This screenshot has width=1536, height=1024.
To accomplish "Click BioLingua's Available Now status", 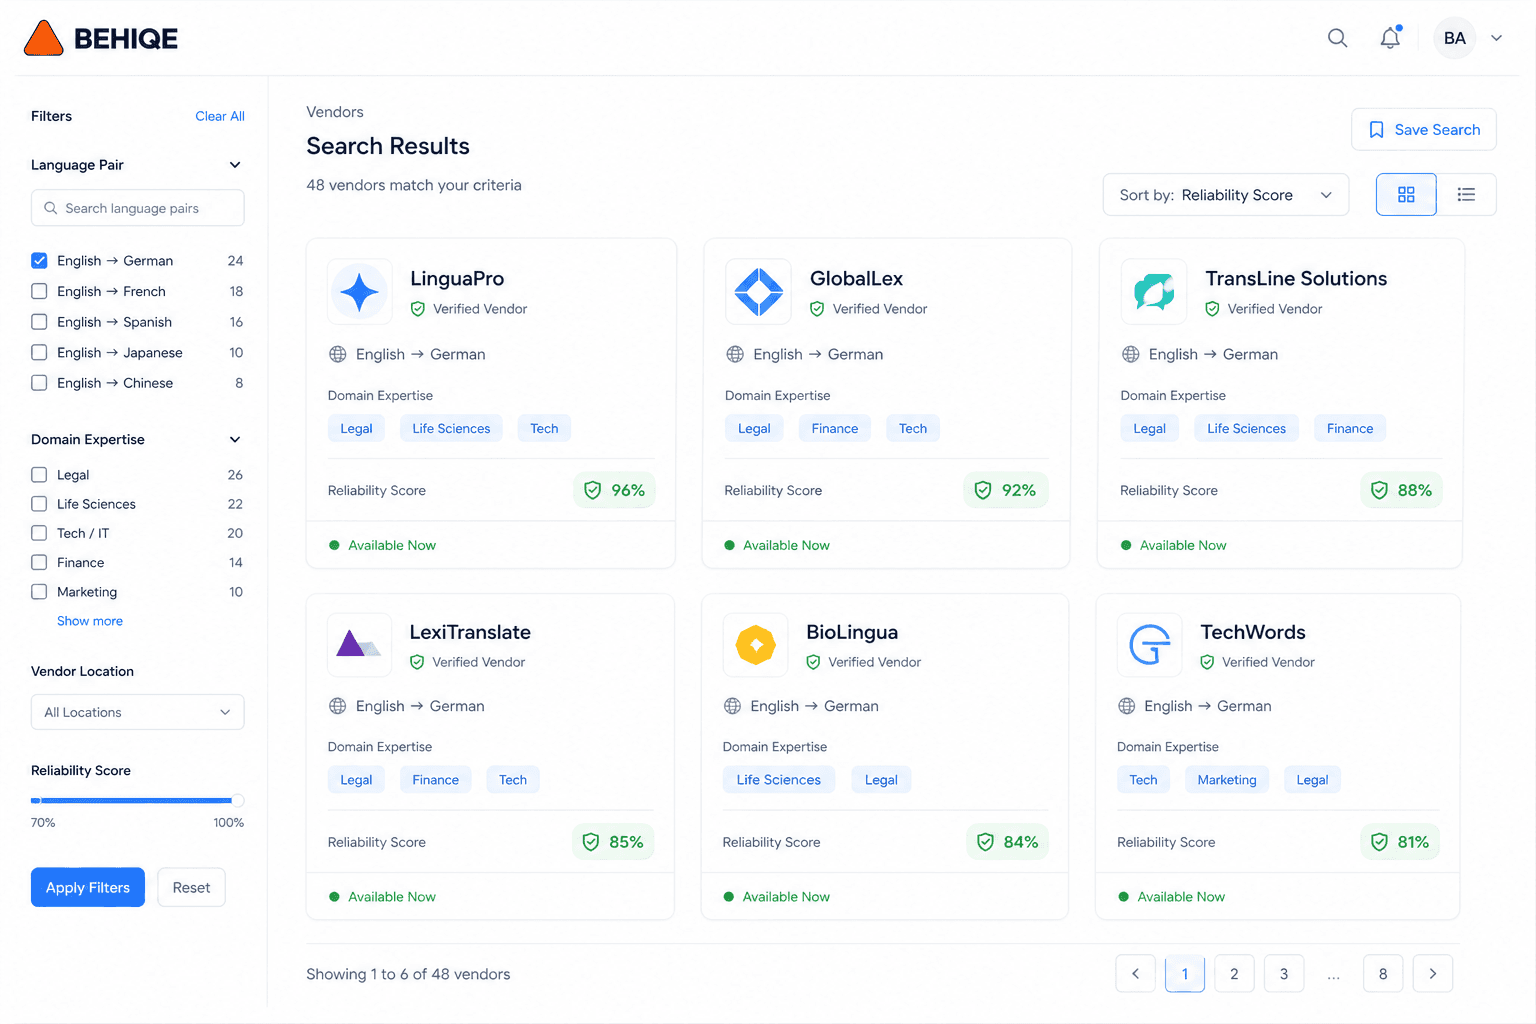I will pos(776,897).
